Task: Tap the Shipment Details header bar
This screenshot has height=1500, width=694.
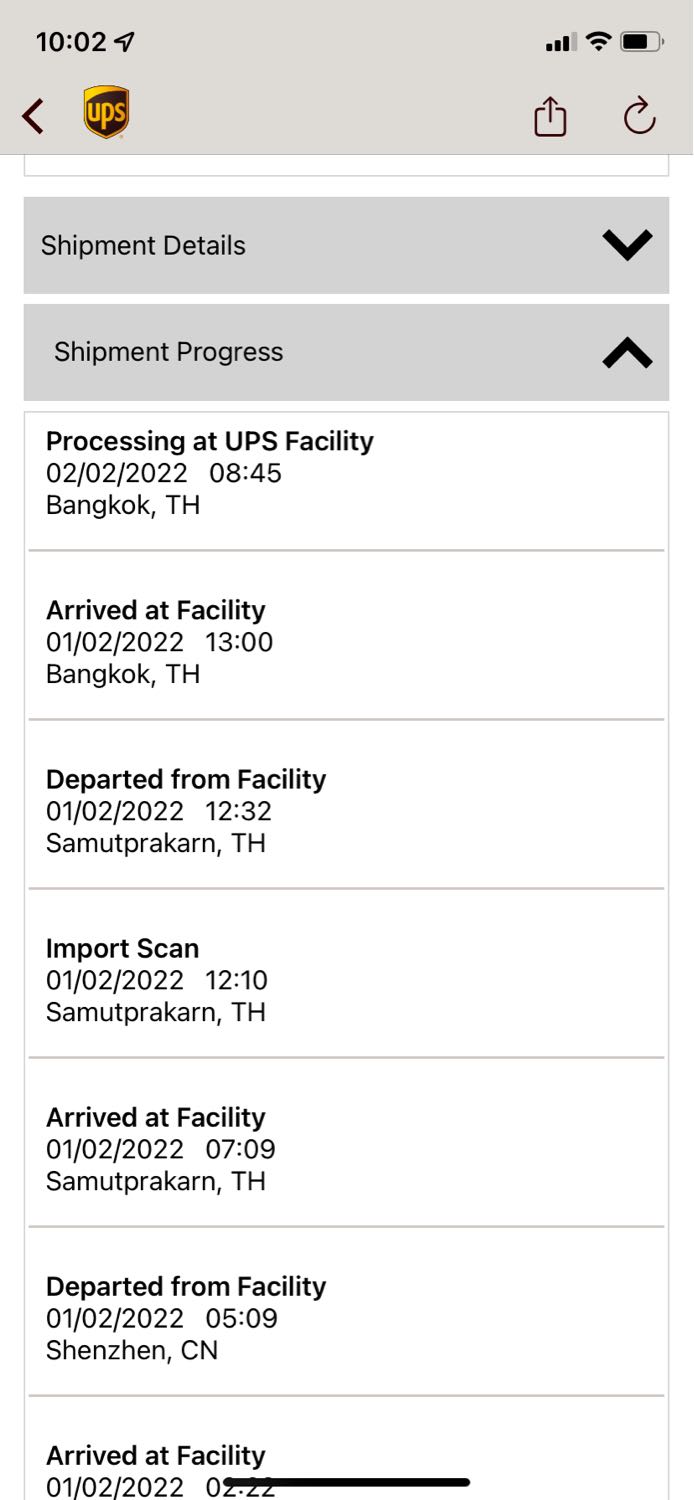Action: pos(346,245)
